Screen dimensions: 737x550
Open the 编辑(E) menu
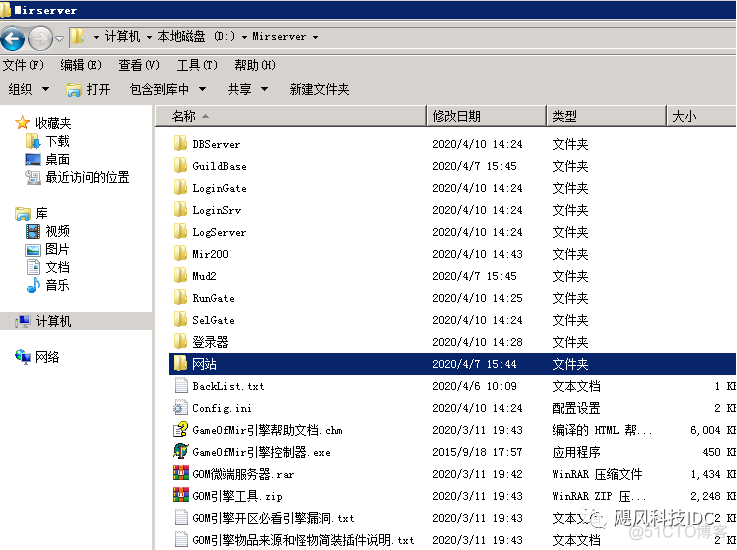point(81,65)
